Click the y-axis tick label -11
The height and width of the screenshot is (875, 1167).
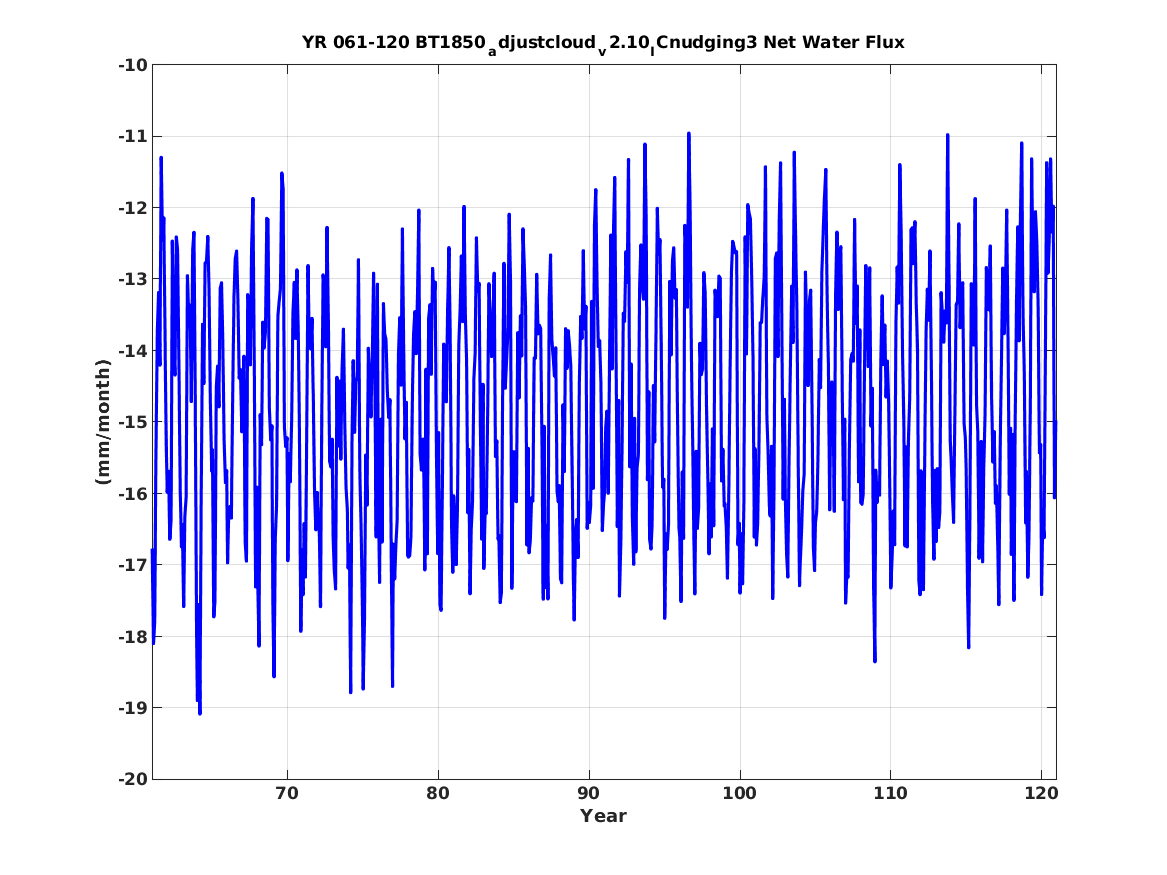[132, 136]
